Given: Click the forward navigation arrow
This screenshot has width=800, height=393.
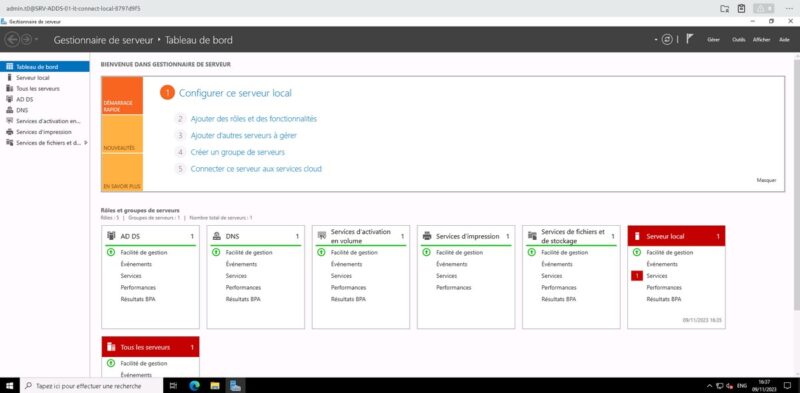Looking at the screenshot, I should click(x=26, y=39).
